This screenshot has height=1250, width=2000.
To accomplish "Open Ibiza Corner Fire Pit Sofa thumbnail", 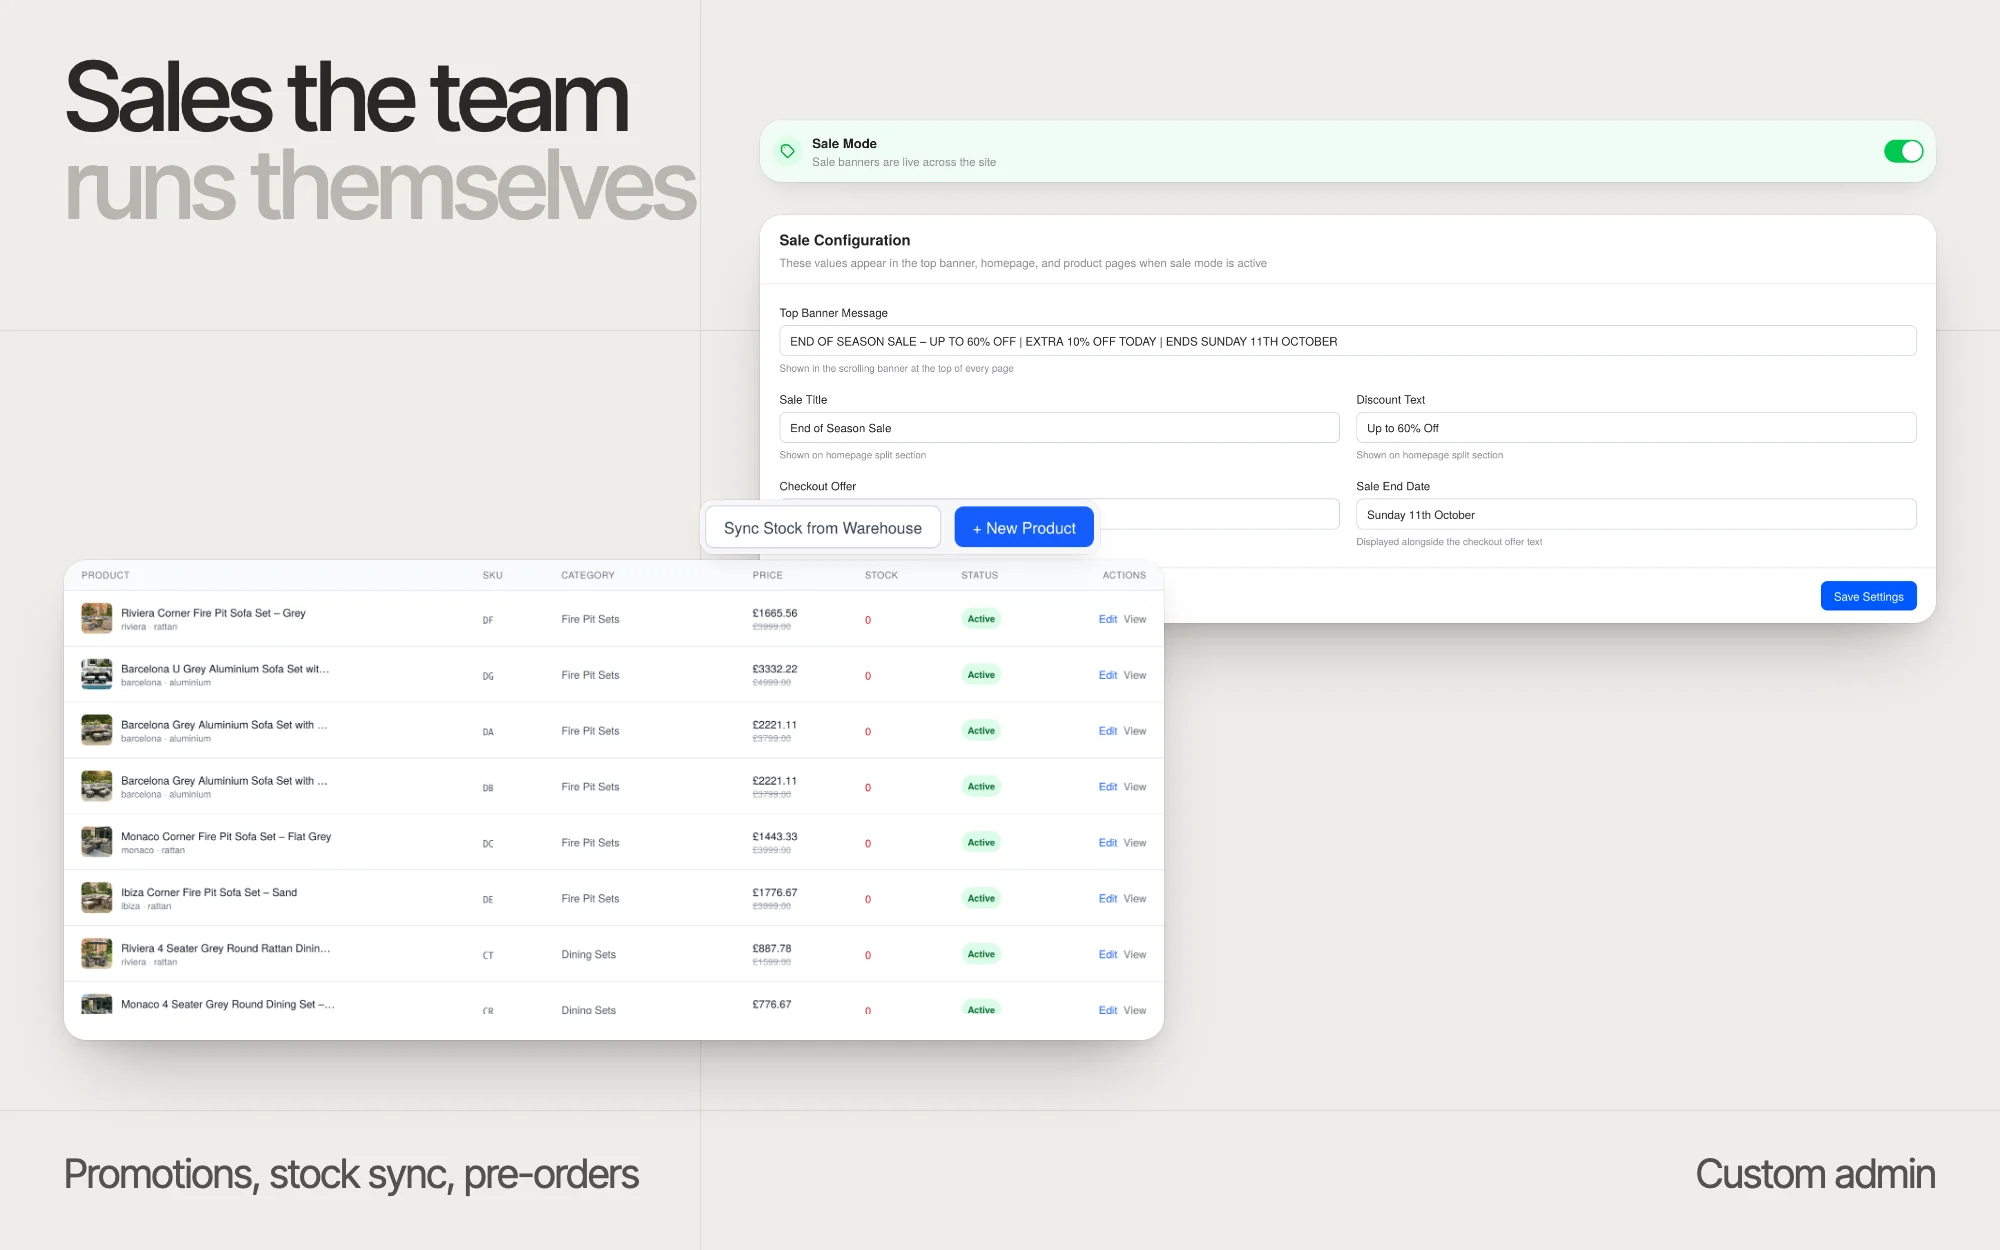I will click(x=97, y=898).
